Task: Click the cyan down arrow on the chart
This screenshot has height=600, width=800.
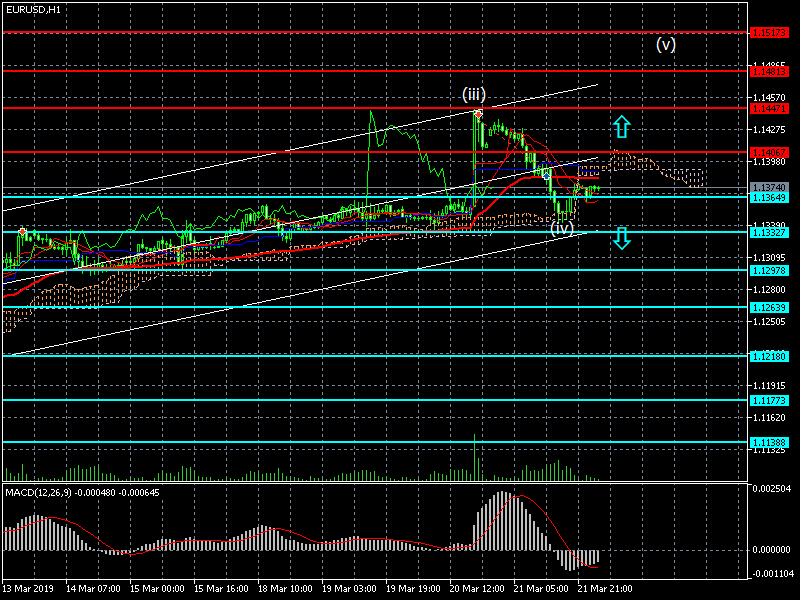Action: coord(621,238)
